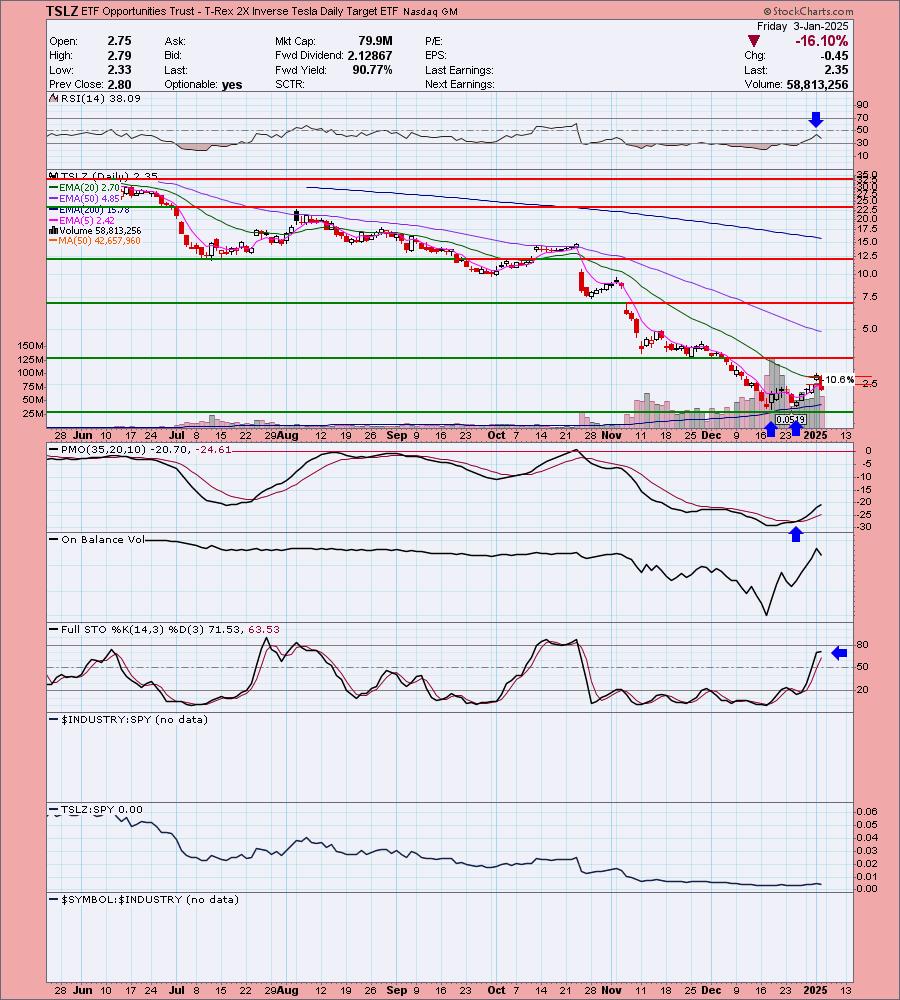
Task: Click the 0.0519 value box near volume
Action: [790, 420]
